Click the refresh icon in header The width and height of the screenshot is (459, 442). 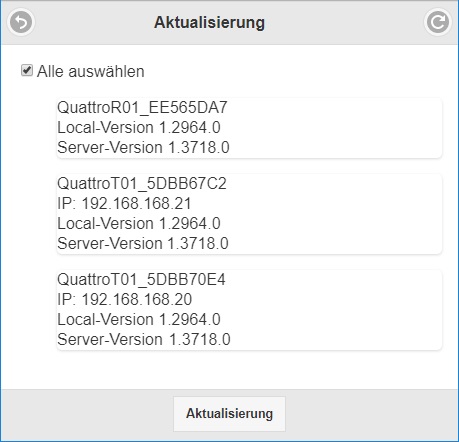pyautogui.click(x=438, y=22)
